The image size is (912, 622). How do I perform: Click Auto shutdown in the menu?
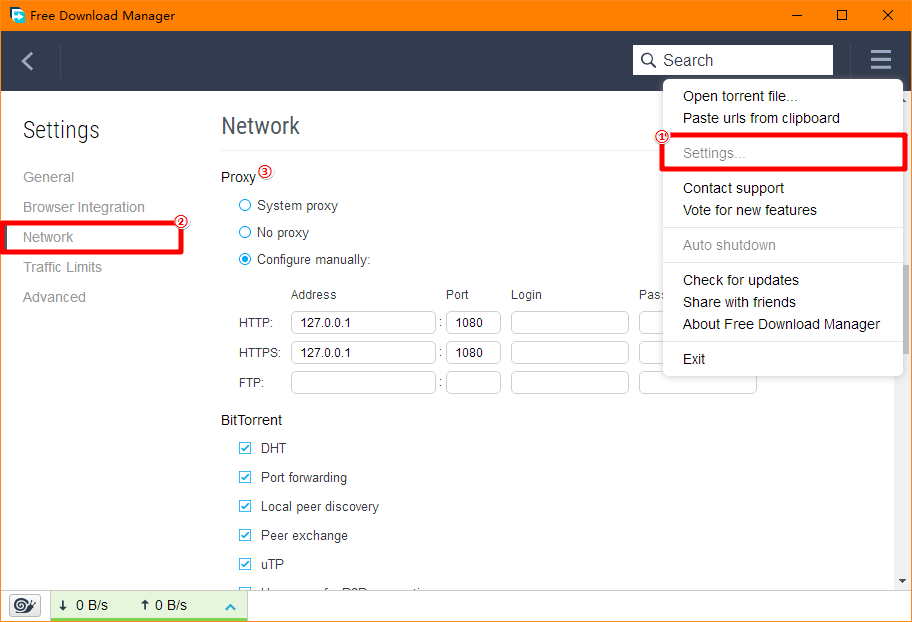click(729, 245)
